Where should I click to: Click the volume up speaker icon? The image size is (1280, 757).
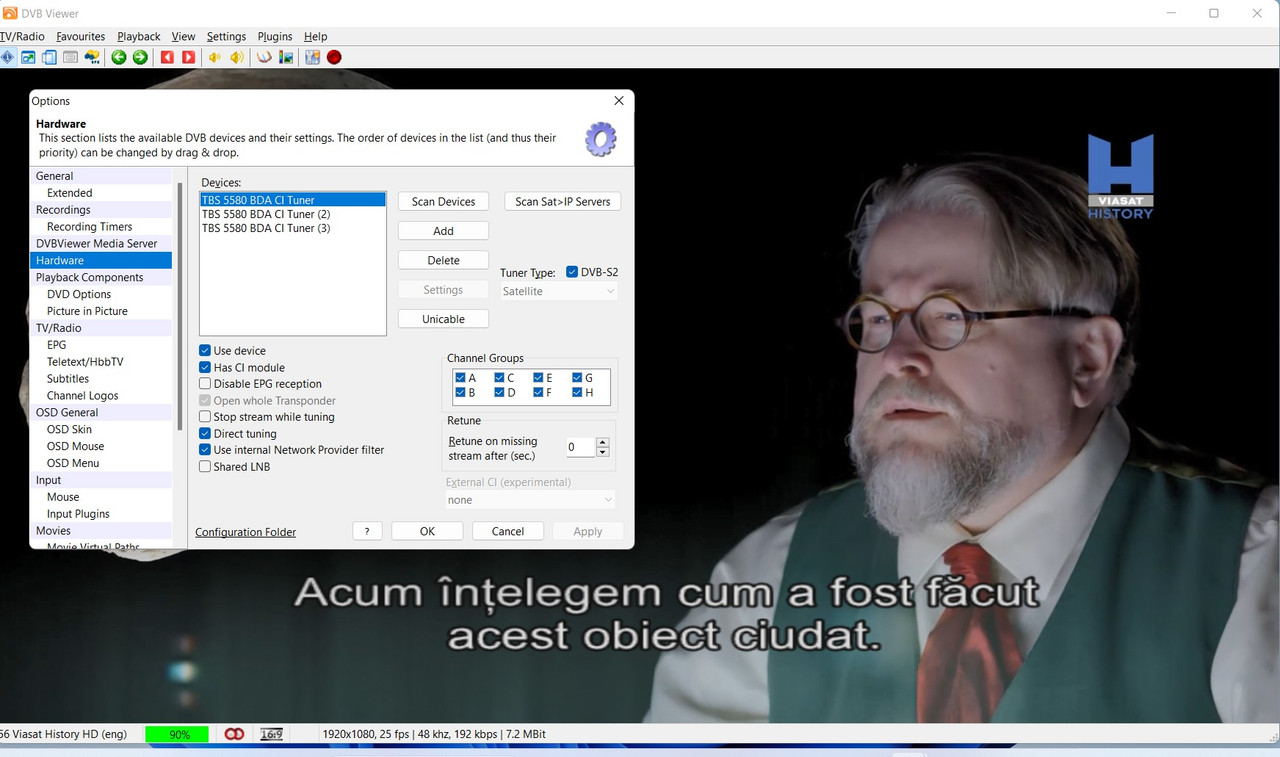(237, 57)
